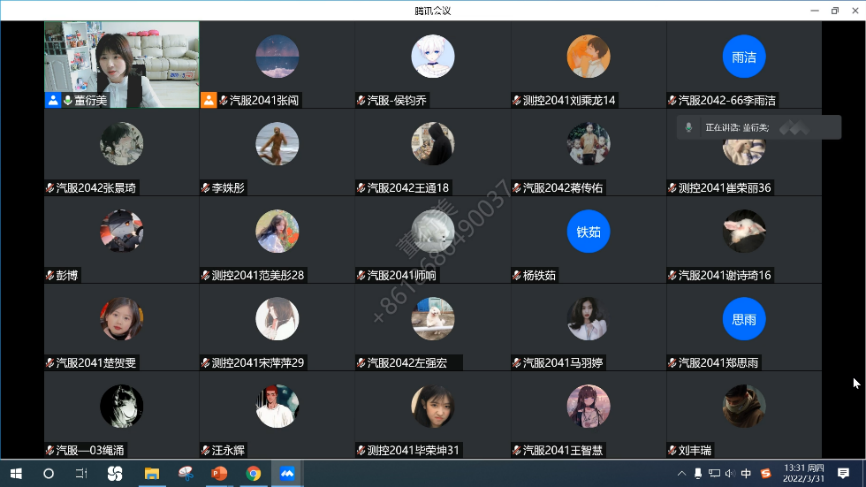Expand the hidden system tray icons chevron
The height and width of the screenshot is (487, 866).
(681, 473)
